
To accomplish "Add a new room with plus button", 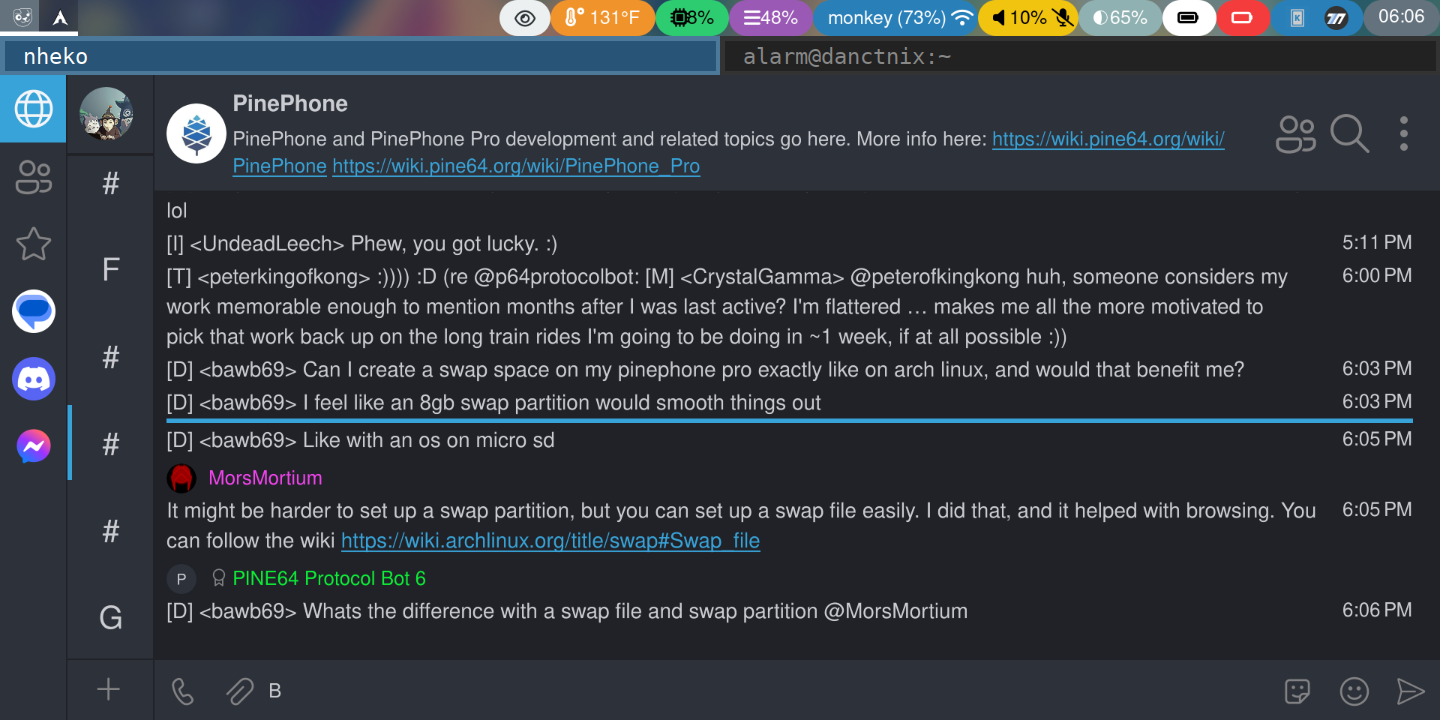I will (109, 689).
